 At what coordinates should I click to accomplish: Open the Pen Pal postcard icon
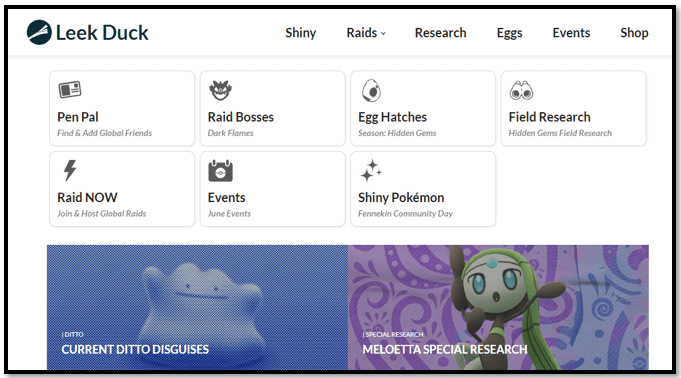70,90
